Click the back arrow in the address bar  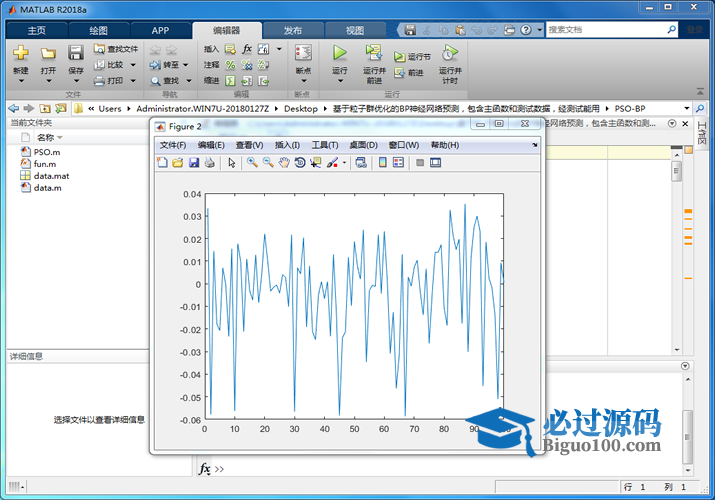(14, 108)
